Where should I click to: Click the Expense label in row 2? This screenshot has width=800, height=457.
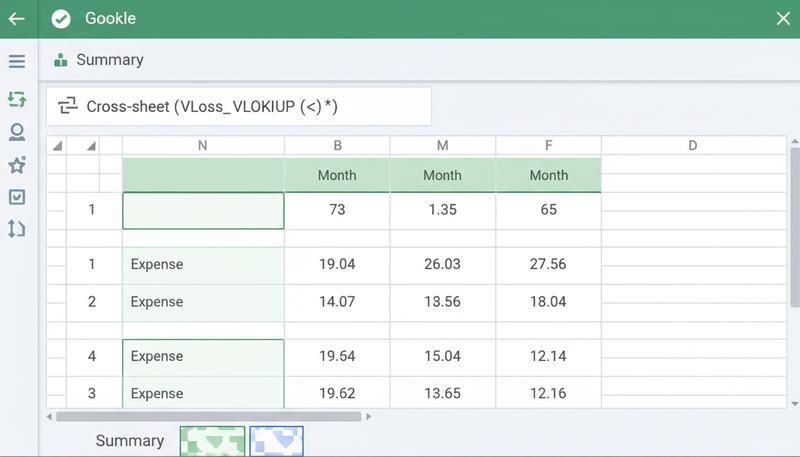point(157,302)
